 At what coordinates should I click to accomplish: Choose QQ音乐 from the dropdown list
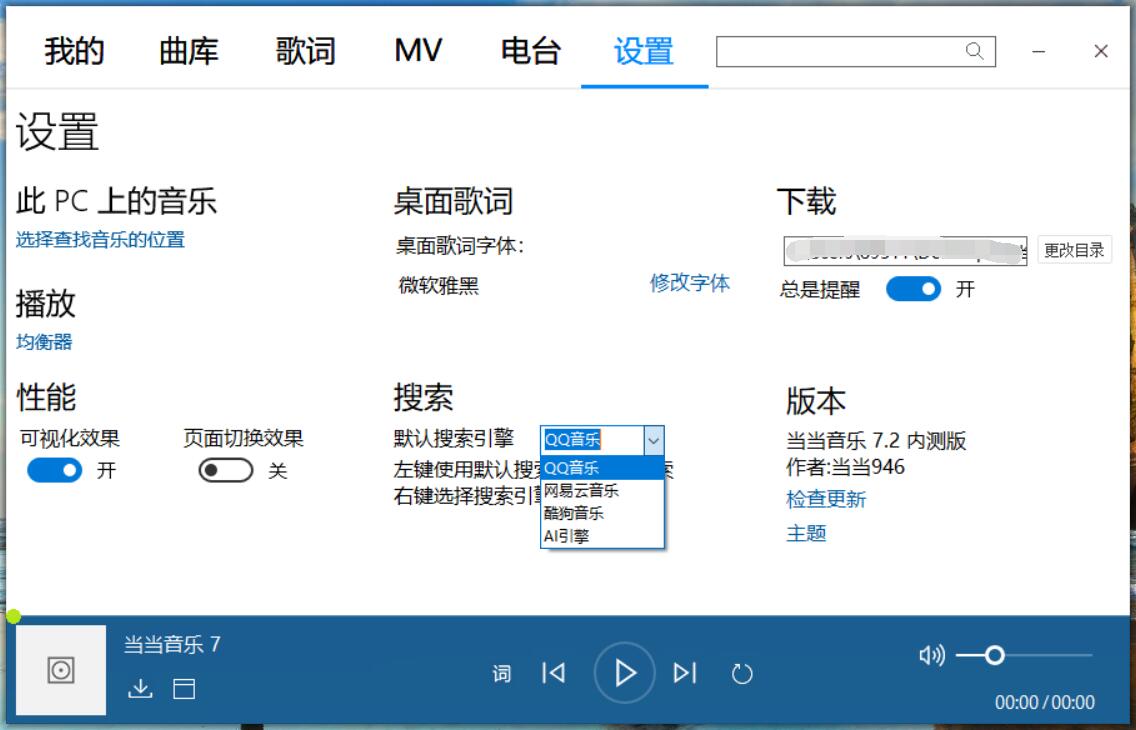pyautogui.click(x=602, y=468)
